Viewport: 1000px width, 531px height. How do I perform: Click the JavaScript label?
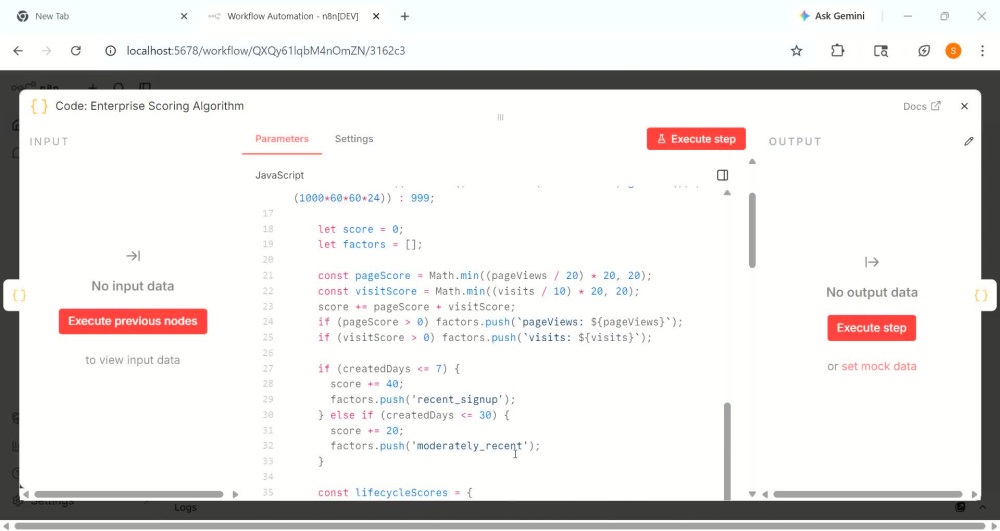279,175
